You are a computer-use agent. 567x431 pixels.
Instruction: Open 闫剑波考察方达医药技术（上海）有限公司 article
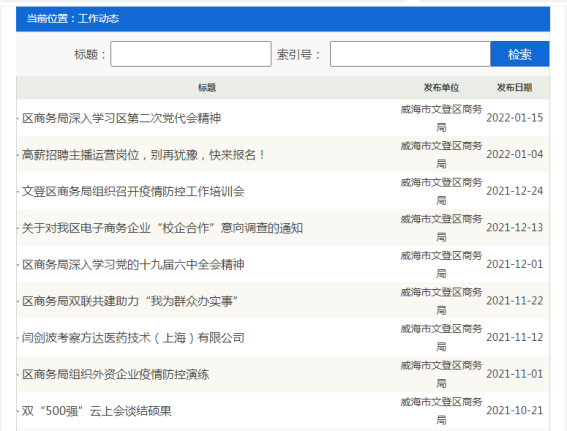coord(133,338)
